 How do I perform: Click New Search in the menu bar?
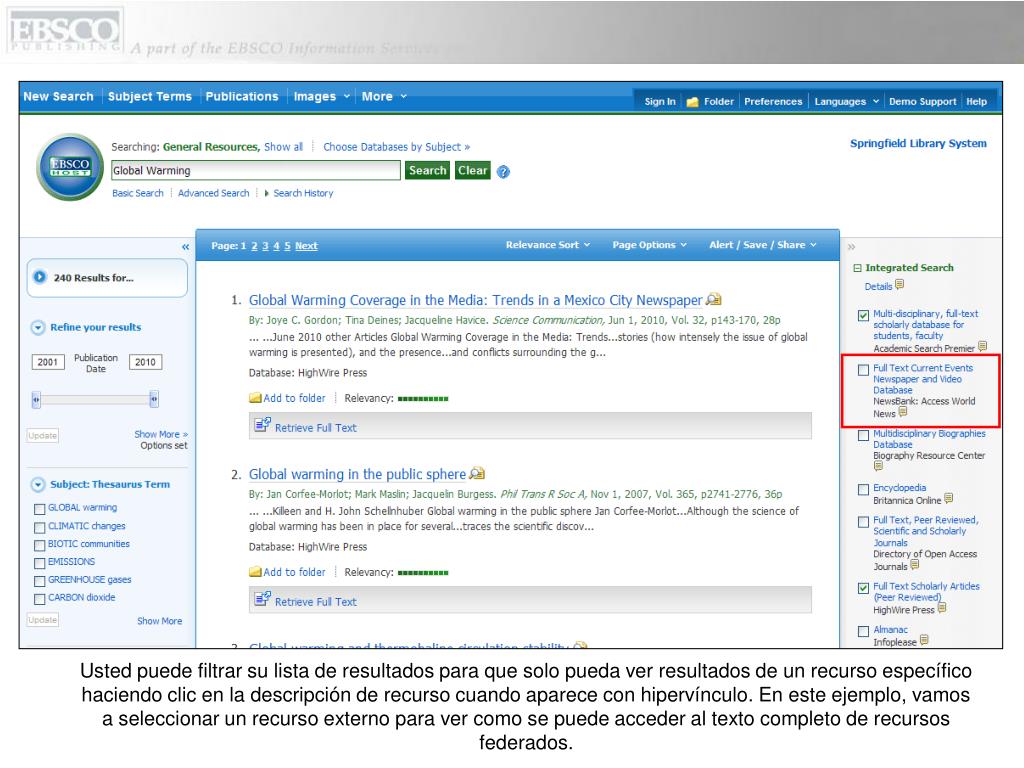59,97
